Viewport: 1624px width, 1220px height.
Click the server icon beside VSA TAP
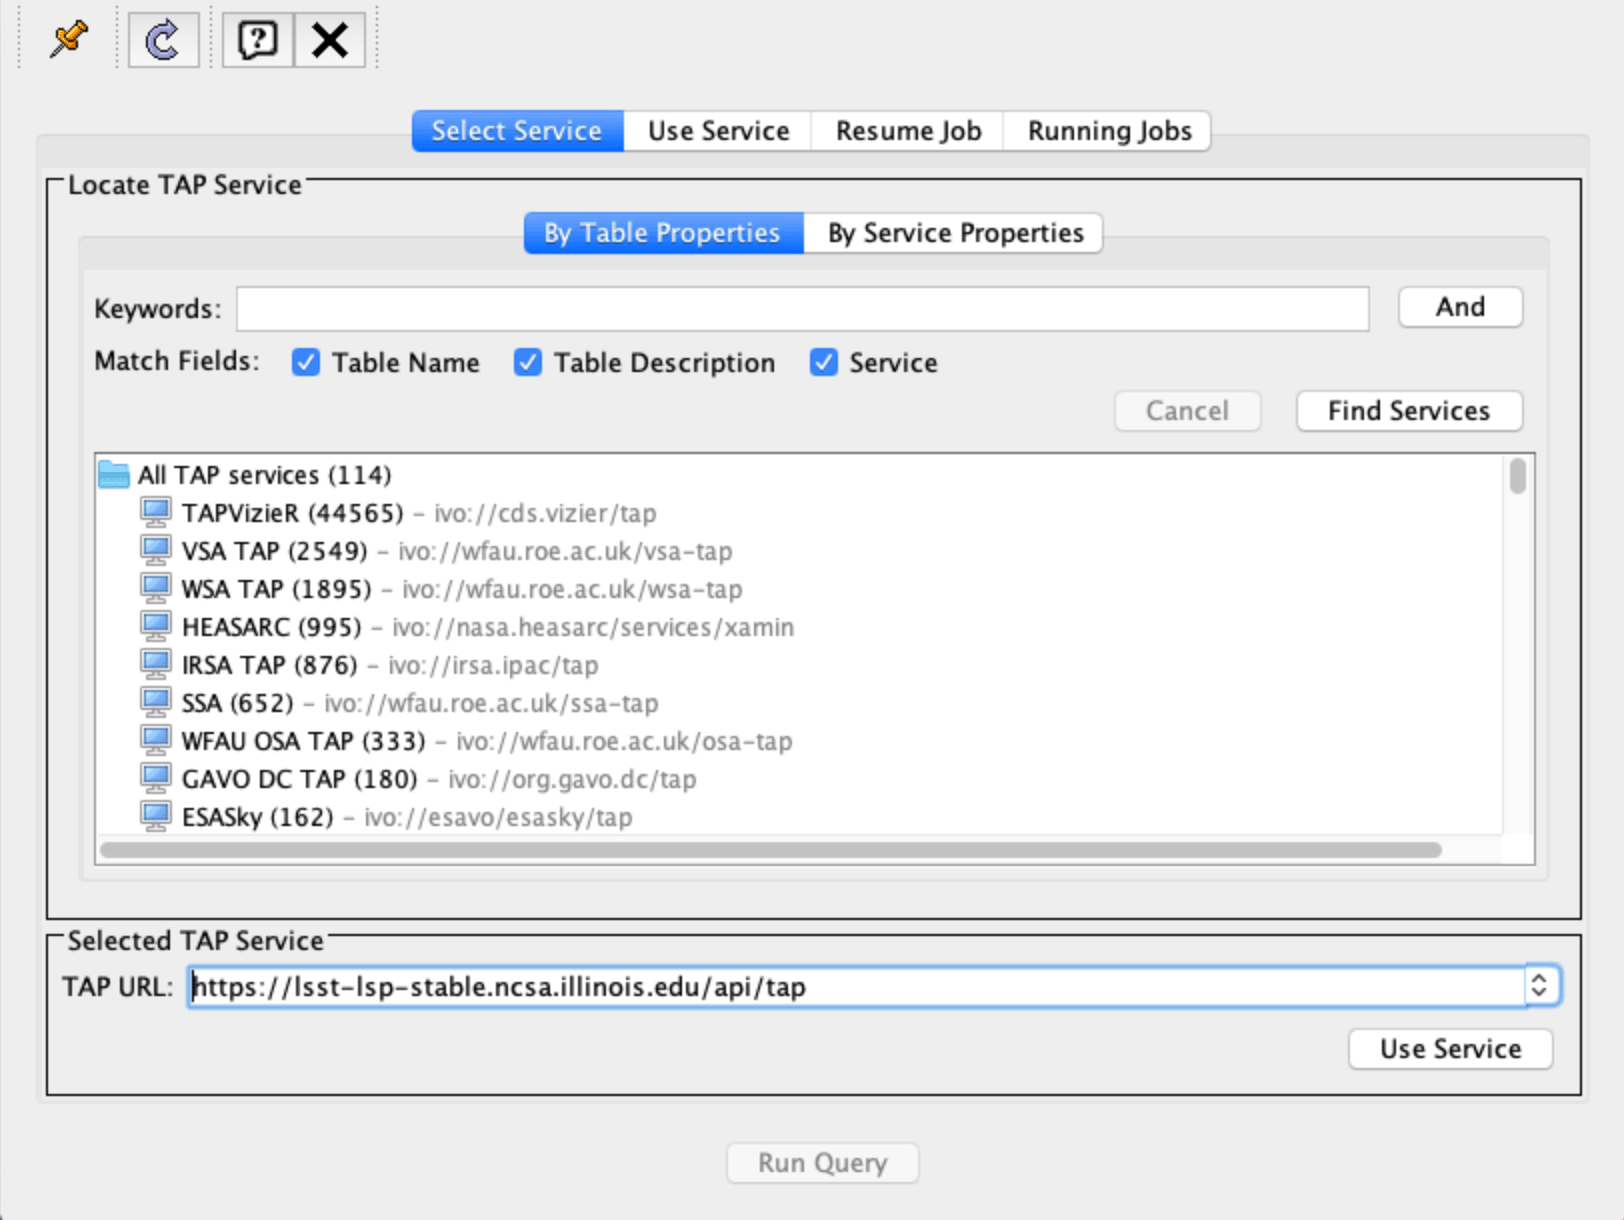point(156,551)
